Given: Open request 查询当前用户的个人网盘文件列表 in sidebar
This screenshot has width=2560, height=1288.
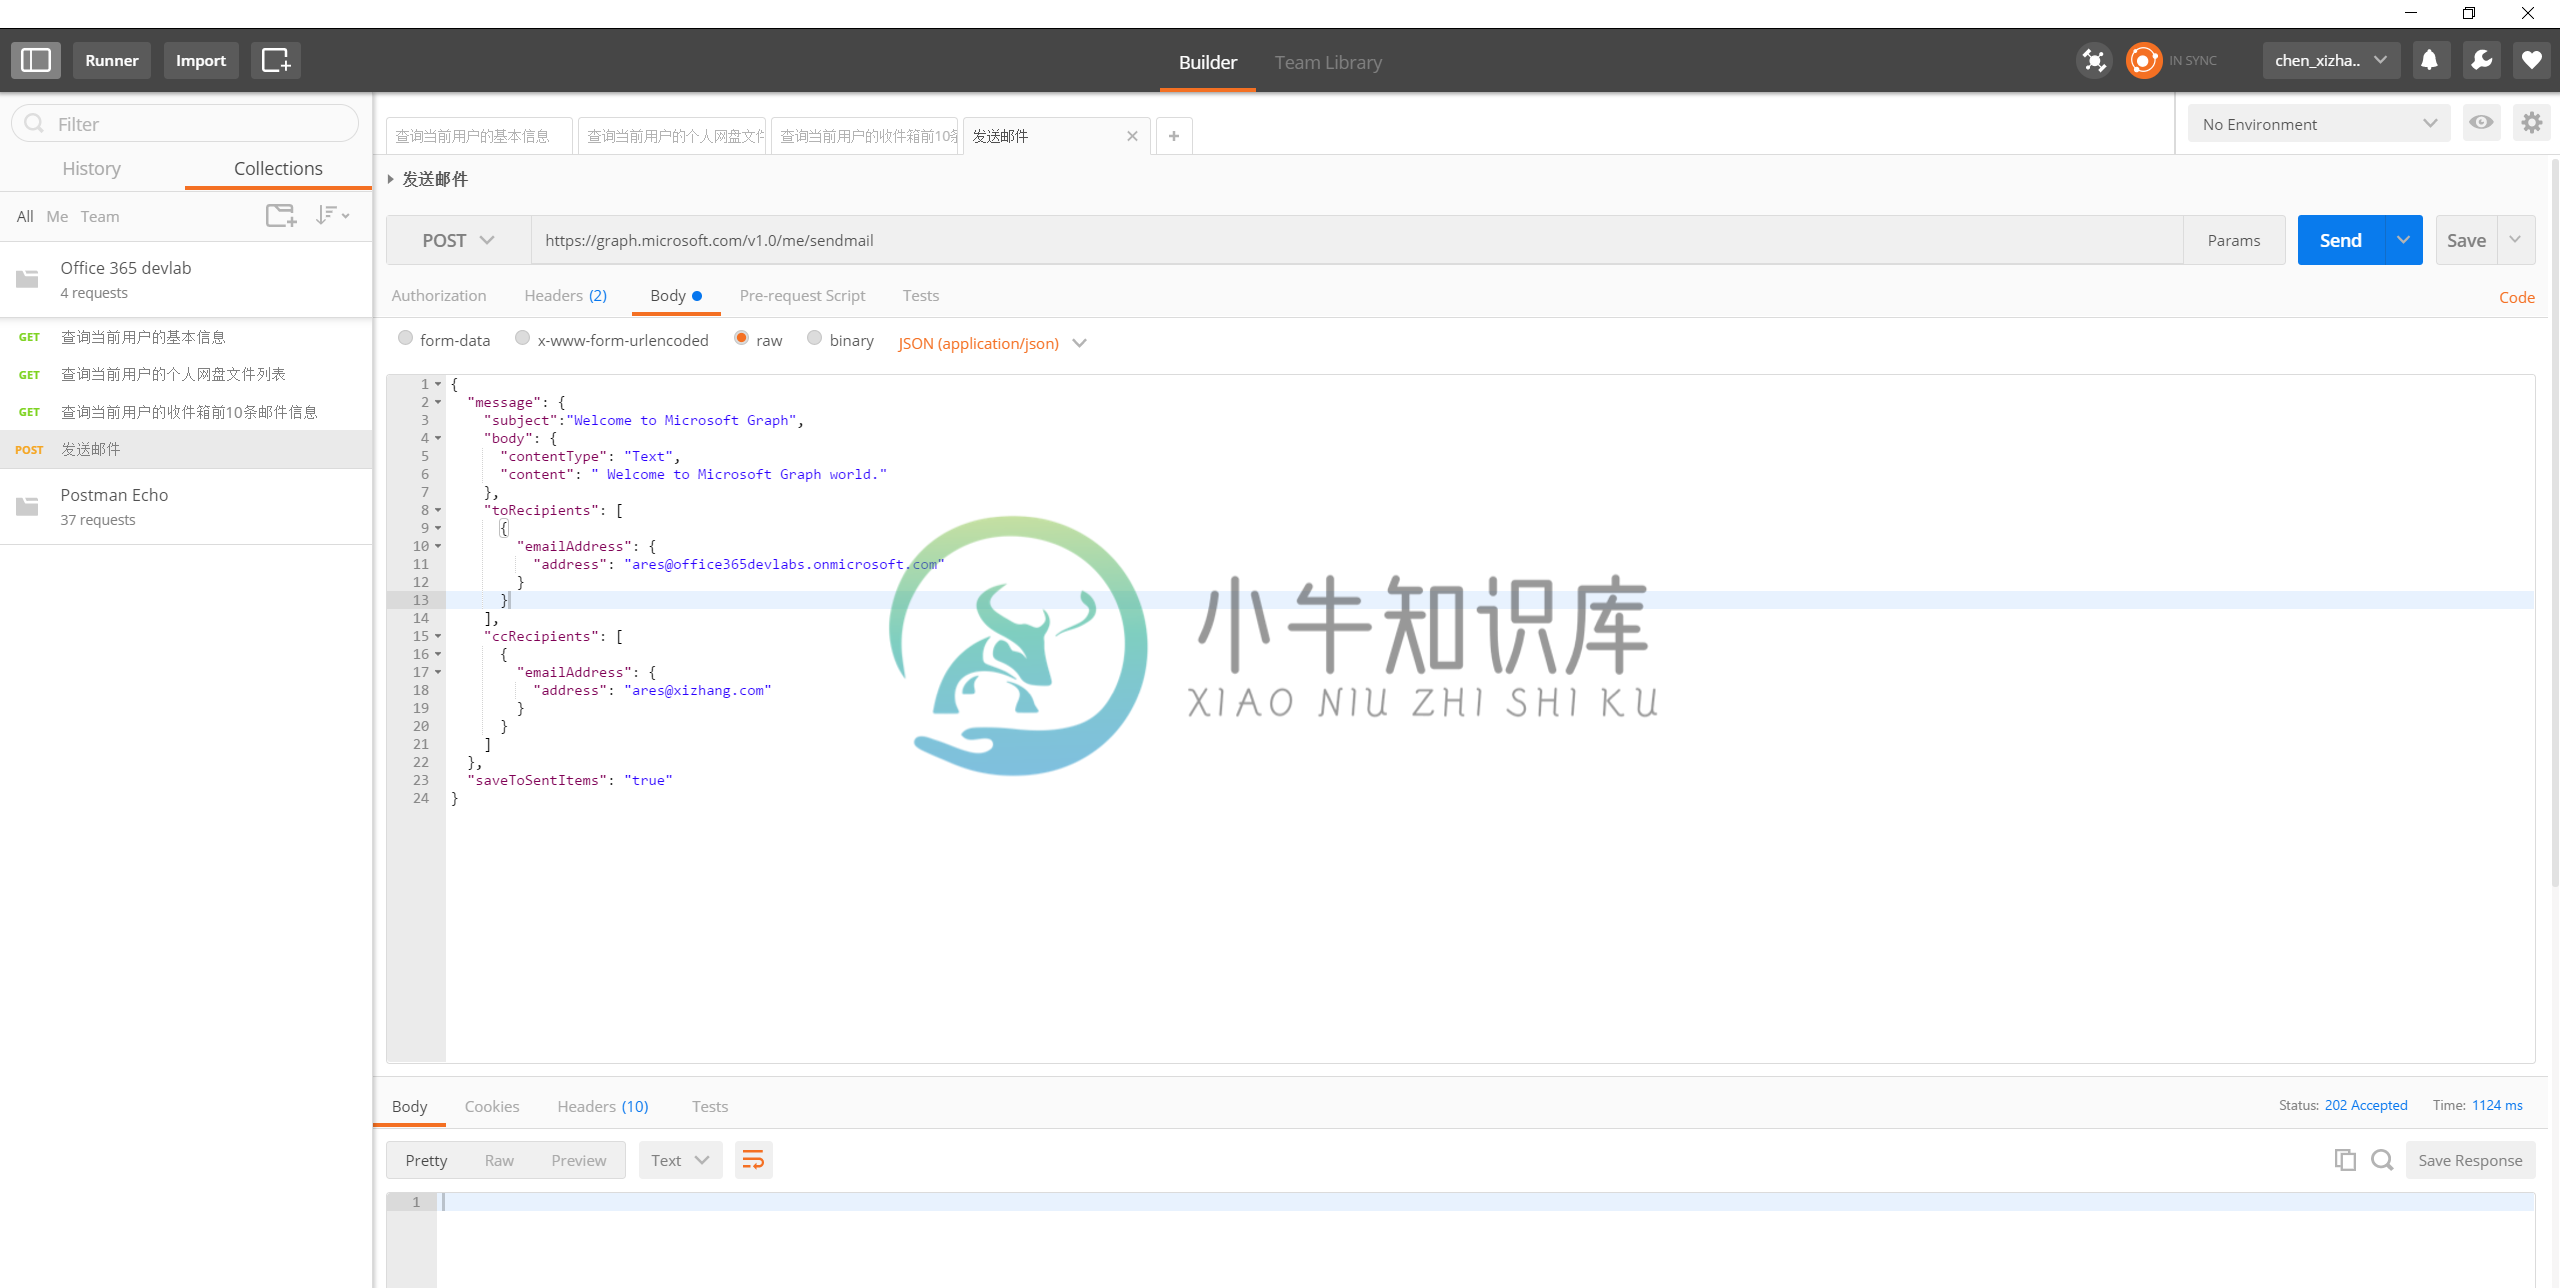Looking at the screenshot, I should [x=186, y=374].
